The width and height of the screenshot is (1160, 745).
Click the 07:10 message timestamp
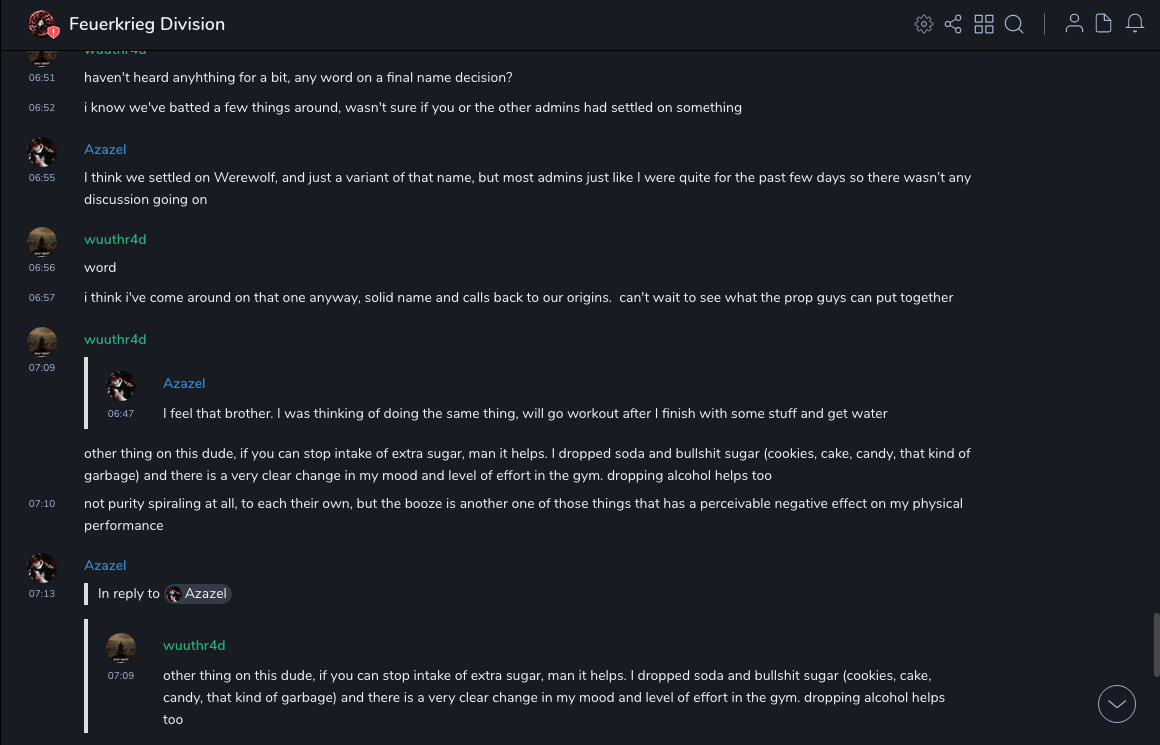(42, 504)
